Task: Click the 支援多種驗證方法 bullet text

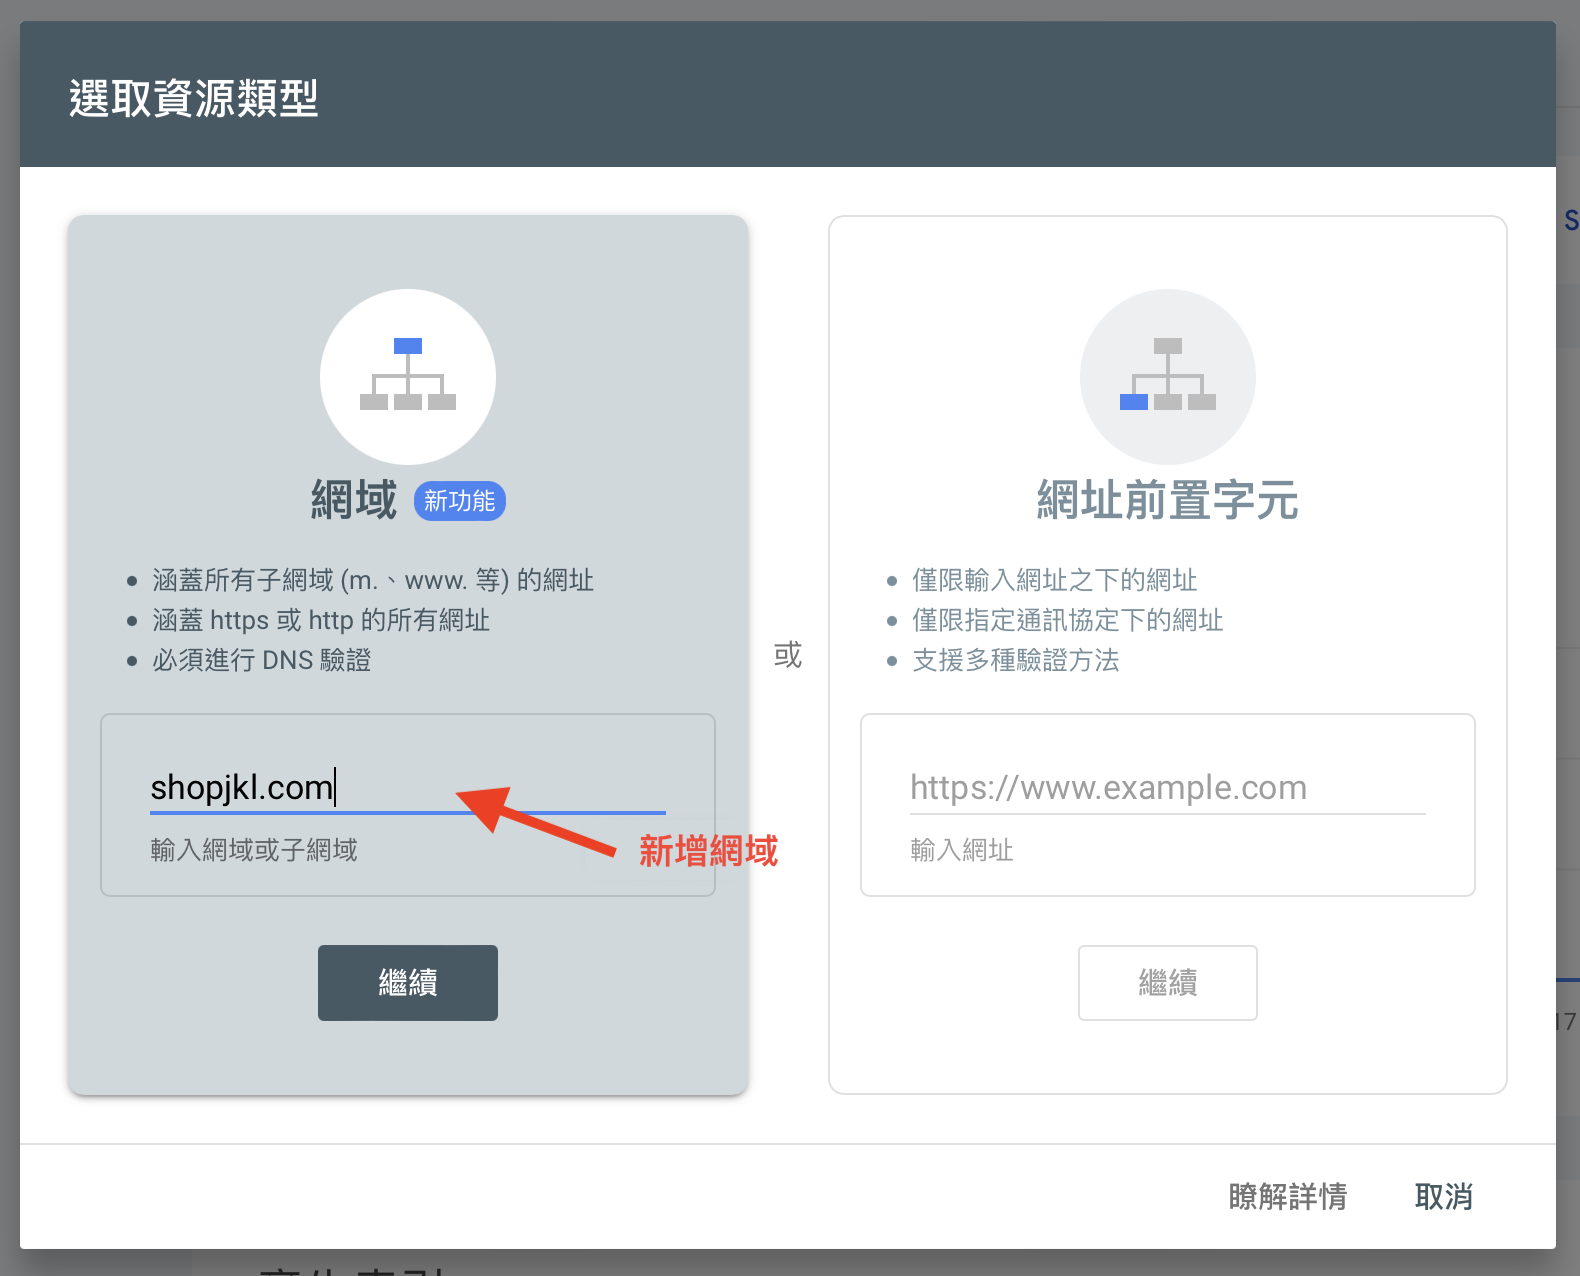Action: [x=1015, y=660]
